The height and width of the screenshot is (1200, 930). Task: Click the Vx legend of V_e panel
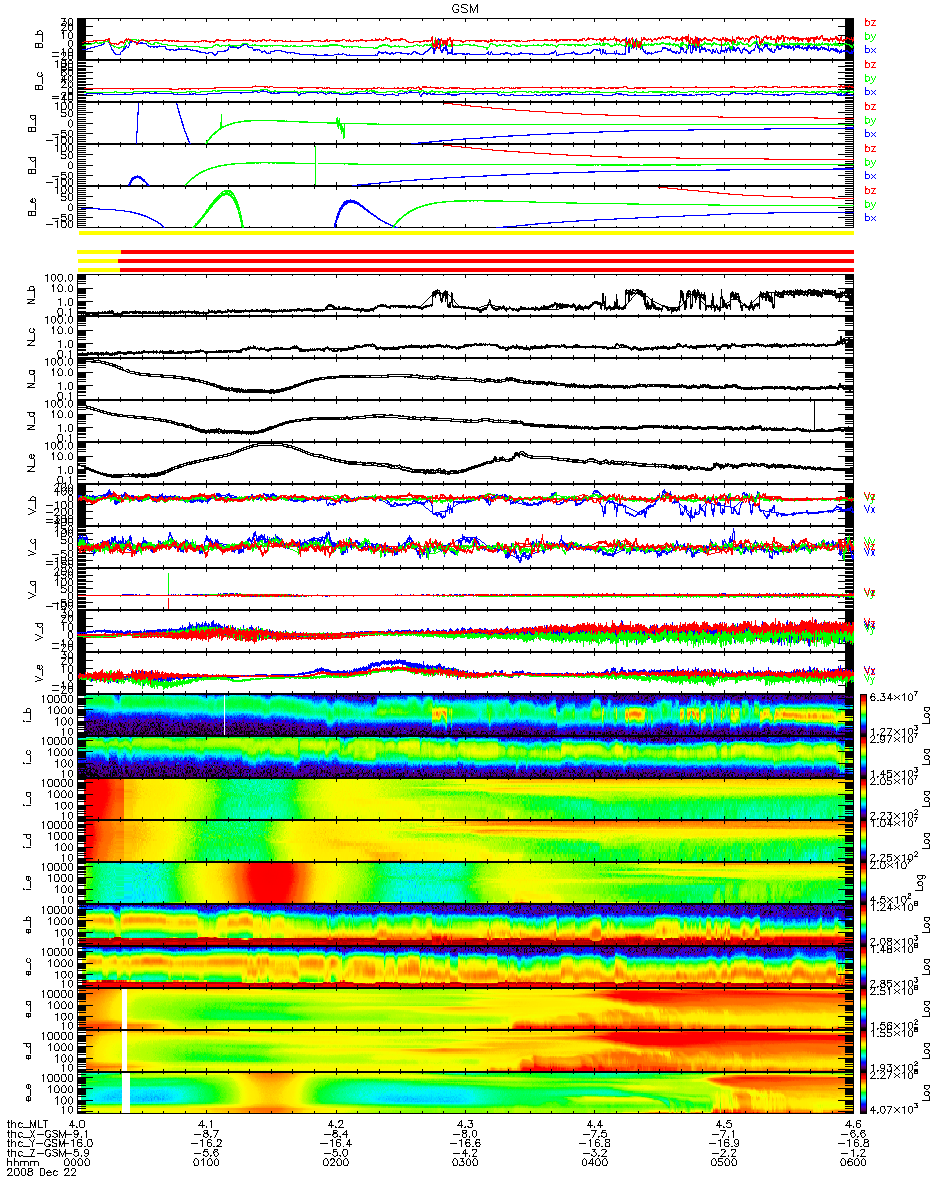point(871,670)
